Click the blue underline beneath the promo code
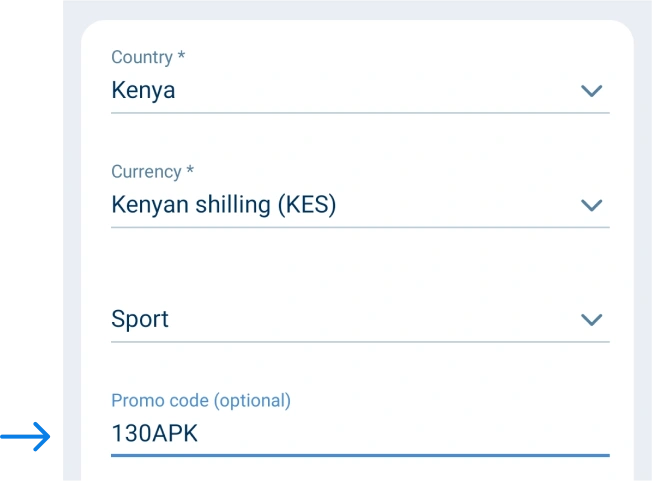The width and height of the screenshot is (652, 481). point(360,455)
